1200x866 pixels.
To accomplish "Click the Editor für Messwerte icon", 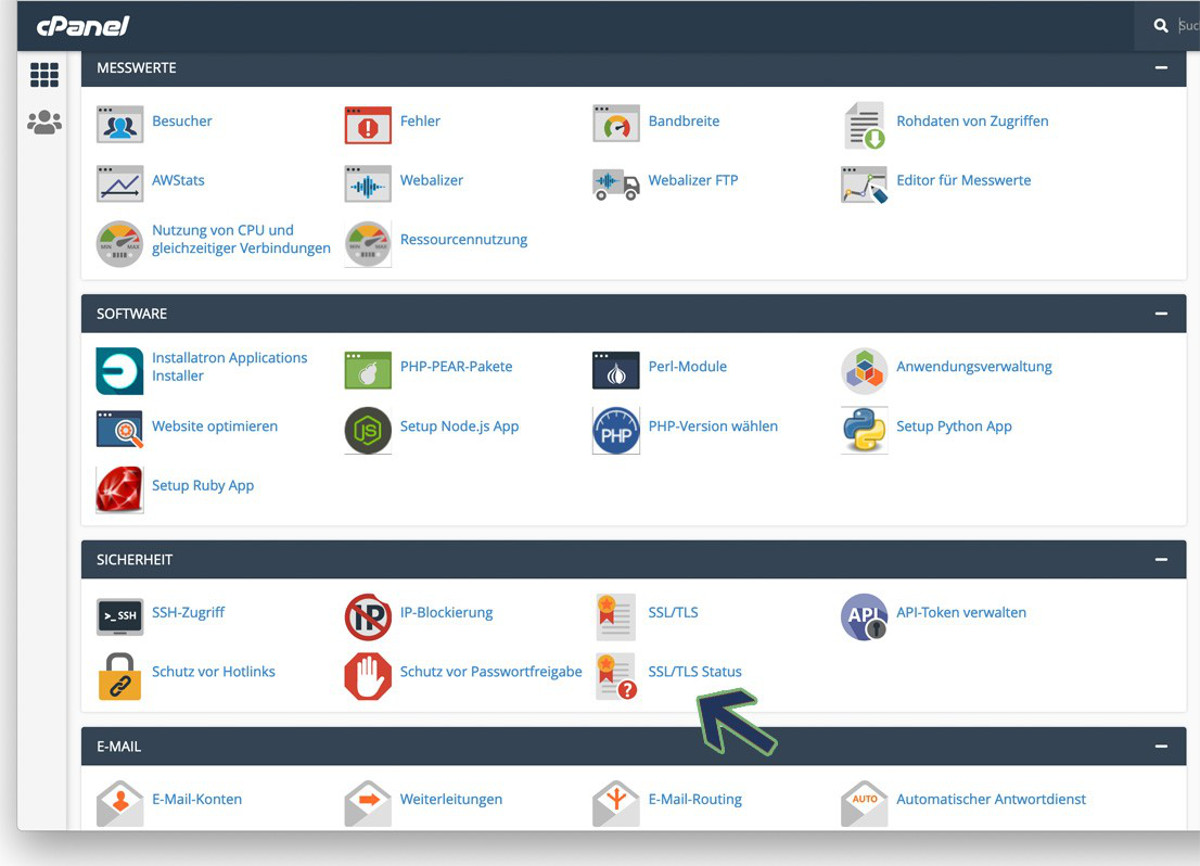I will click(864, 184).
